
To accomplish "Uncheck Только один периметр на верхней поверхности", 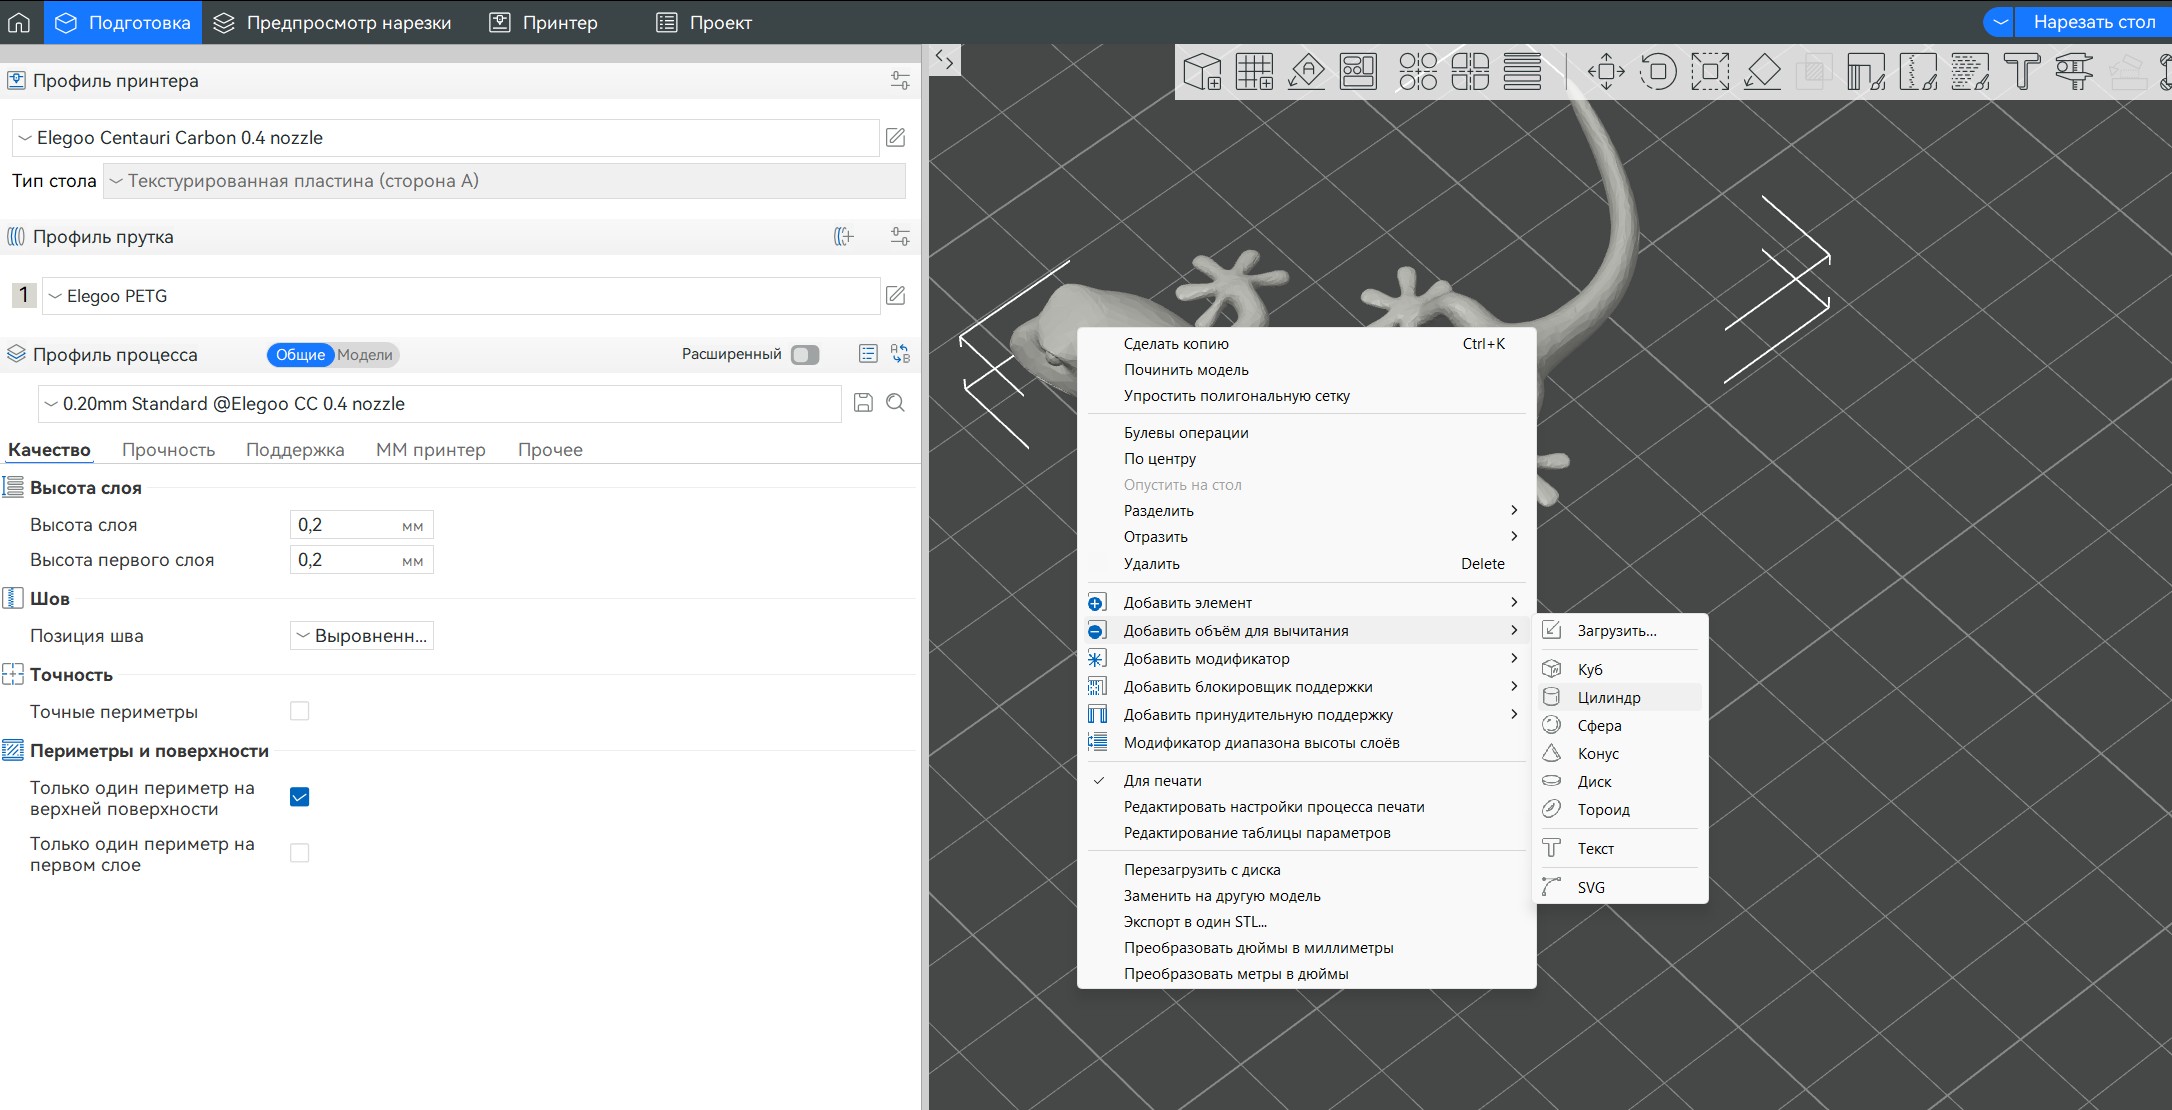I will coord(299,797).
